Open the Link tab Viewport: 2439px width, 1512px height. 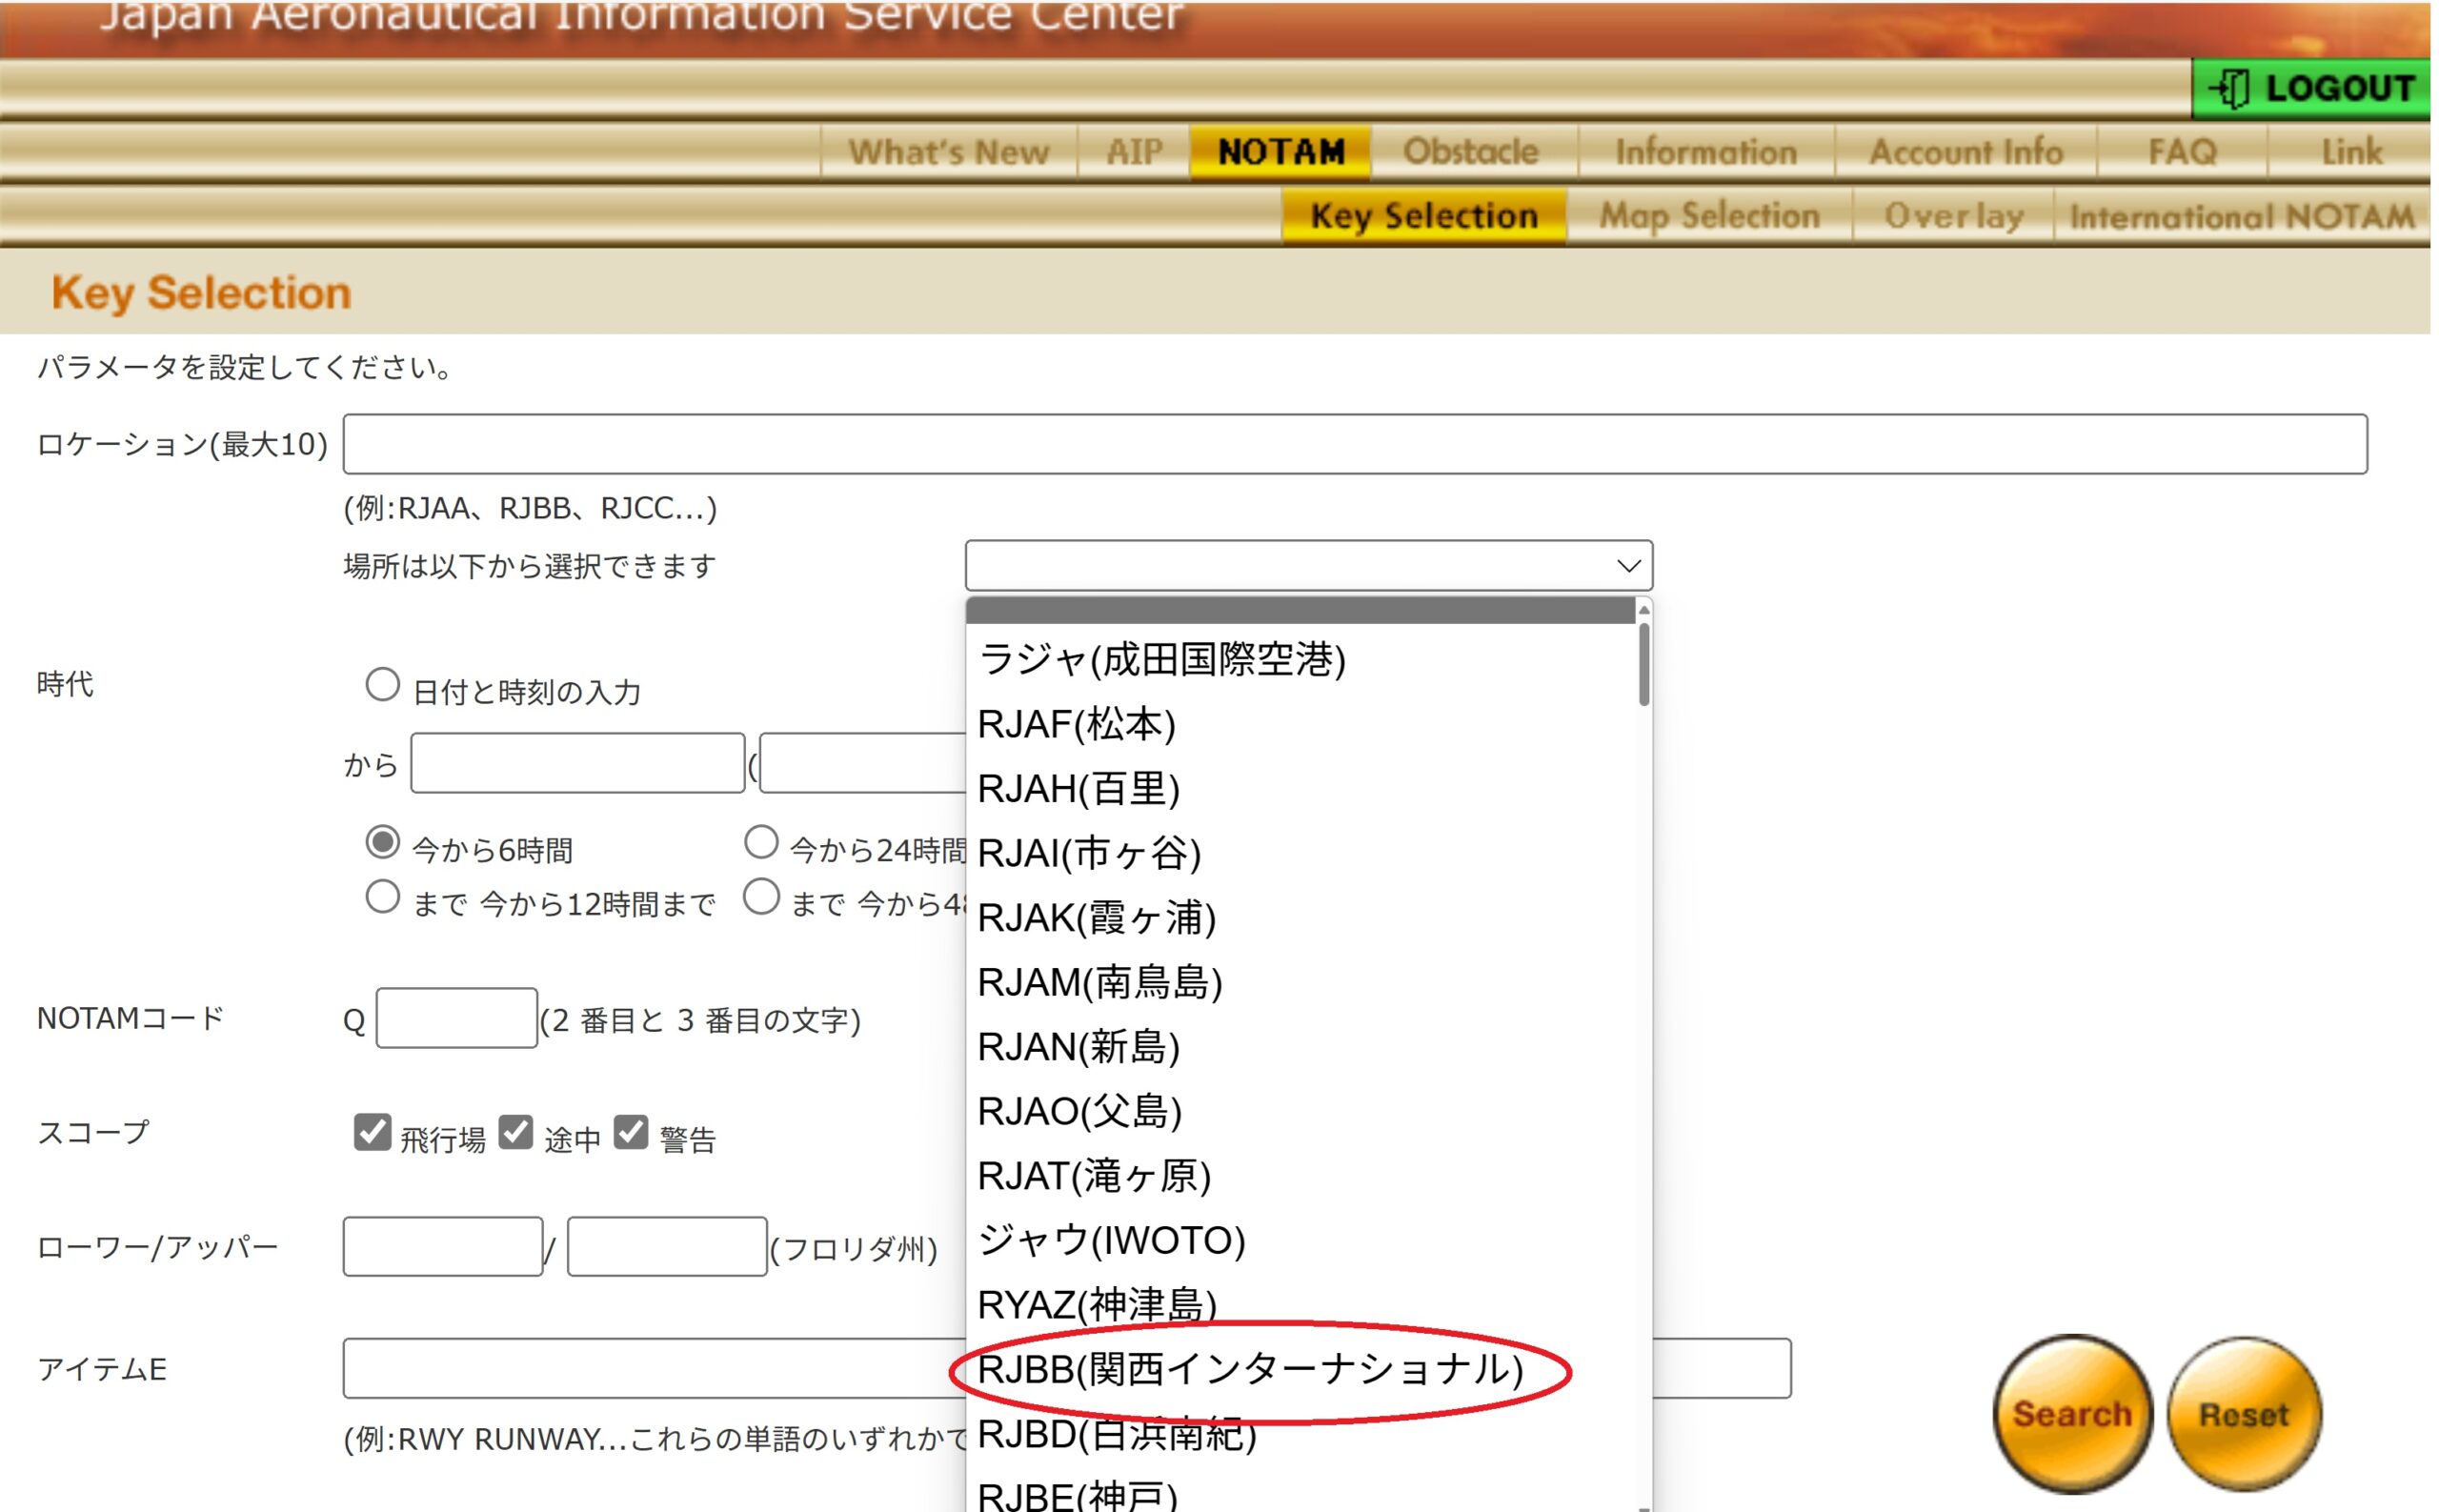click(2351, 152)
